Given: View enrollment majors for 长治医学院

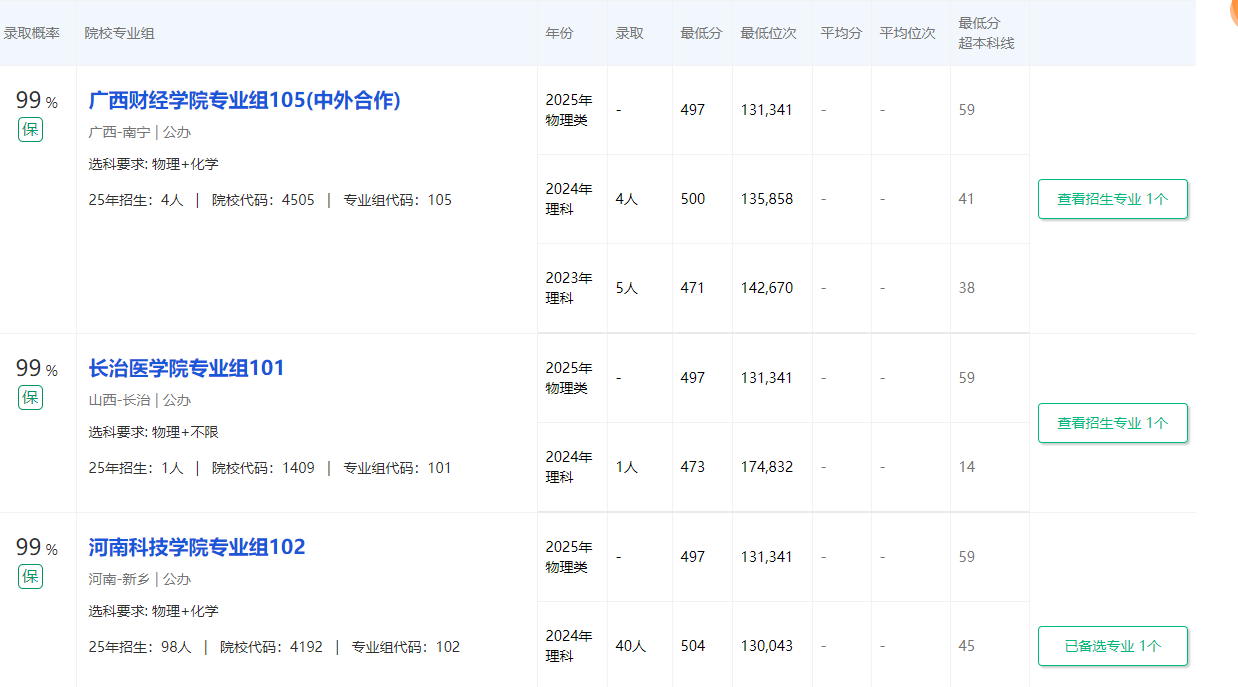Looking at the screenshot, I should [x=1113, y=423].
